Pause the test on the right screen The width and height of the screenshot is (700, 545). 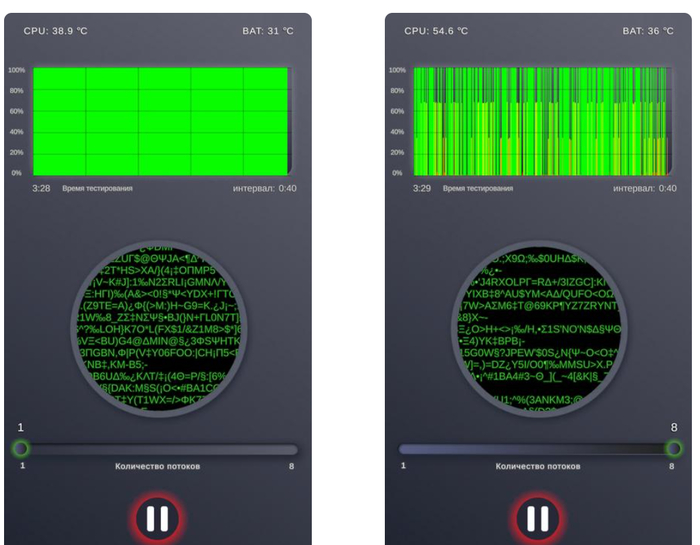tap(538, 518)
